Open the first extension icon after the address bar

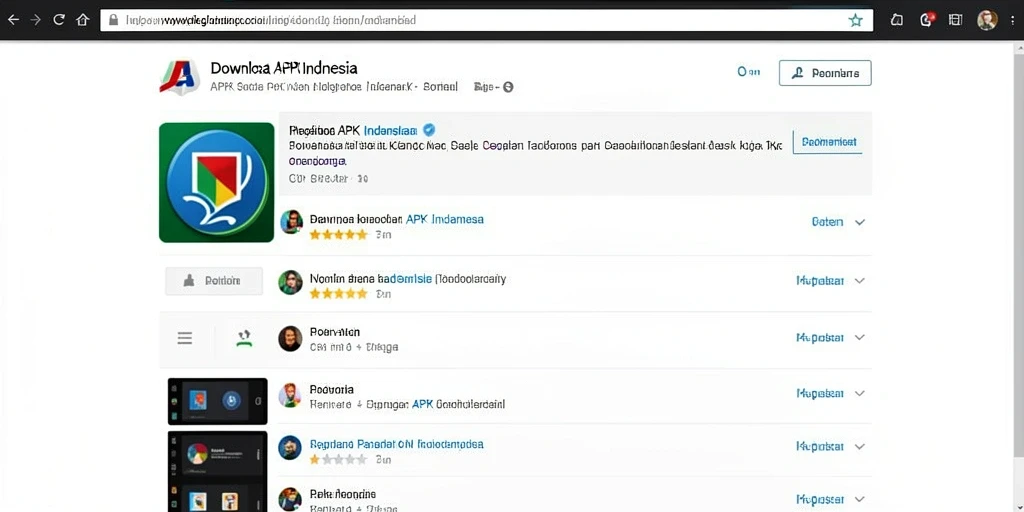[x=897, y=20]
